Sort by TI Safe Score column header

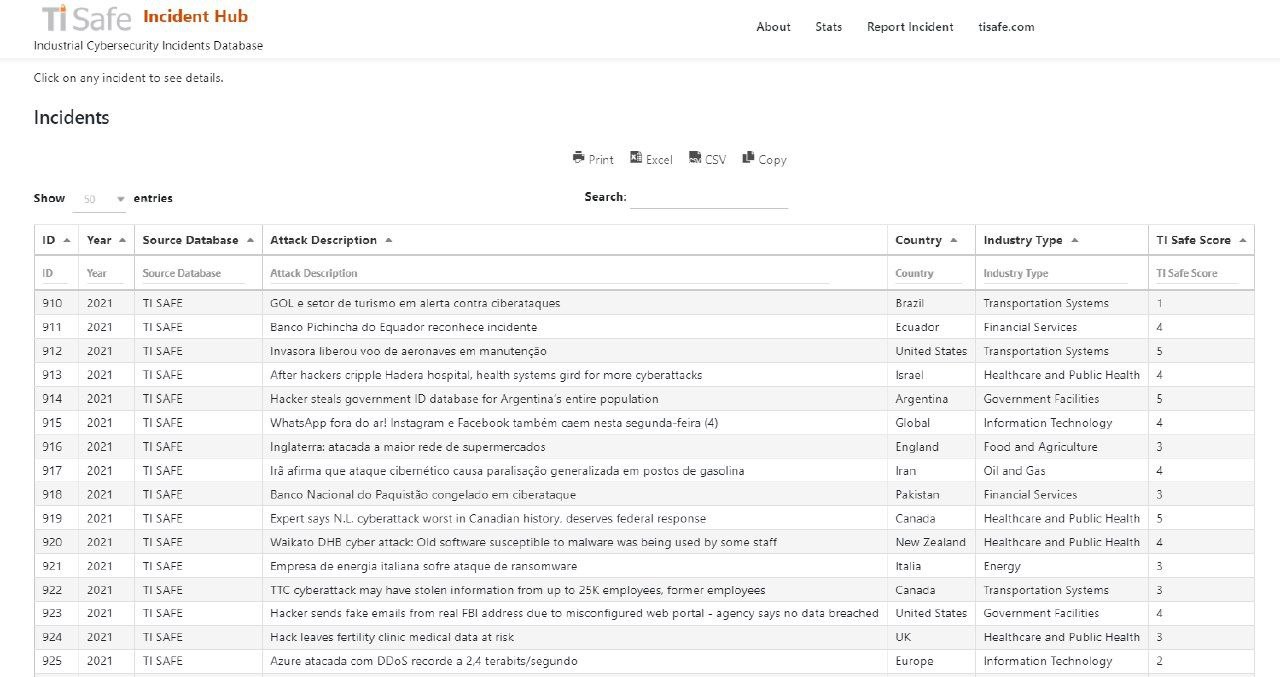tap(1201, 240)
